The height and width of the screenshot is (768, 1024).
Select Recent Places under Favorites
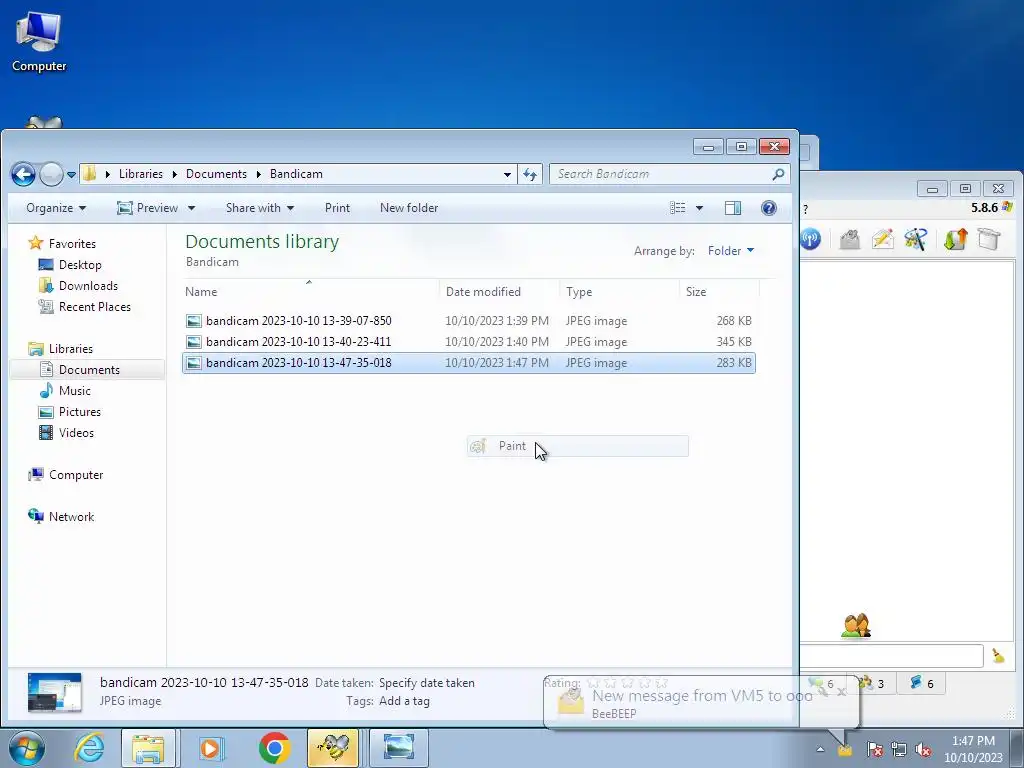[94, 306]
